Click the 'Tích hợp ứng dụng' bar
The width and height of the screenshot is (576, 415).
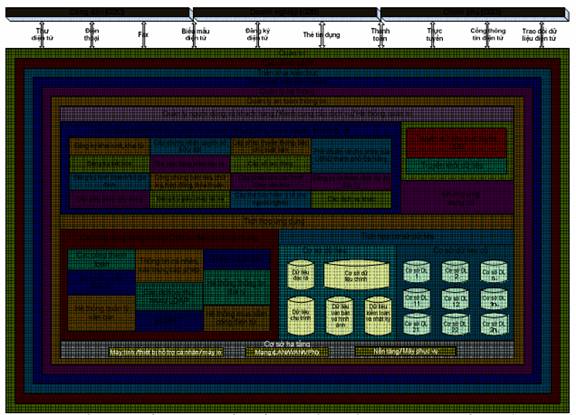tap(287, 222)
